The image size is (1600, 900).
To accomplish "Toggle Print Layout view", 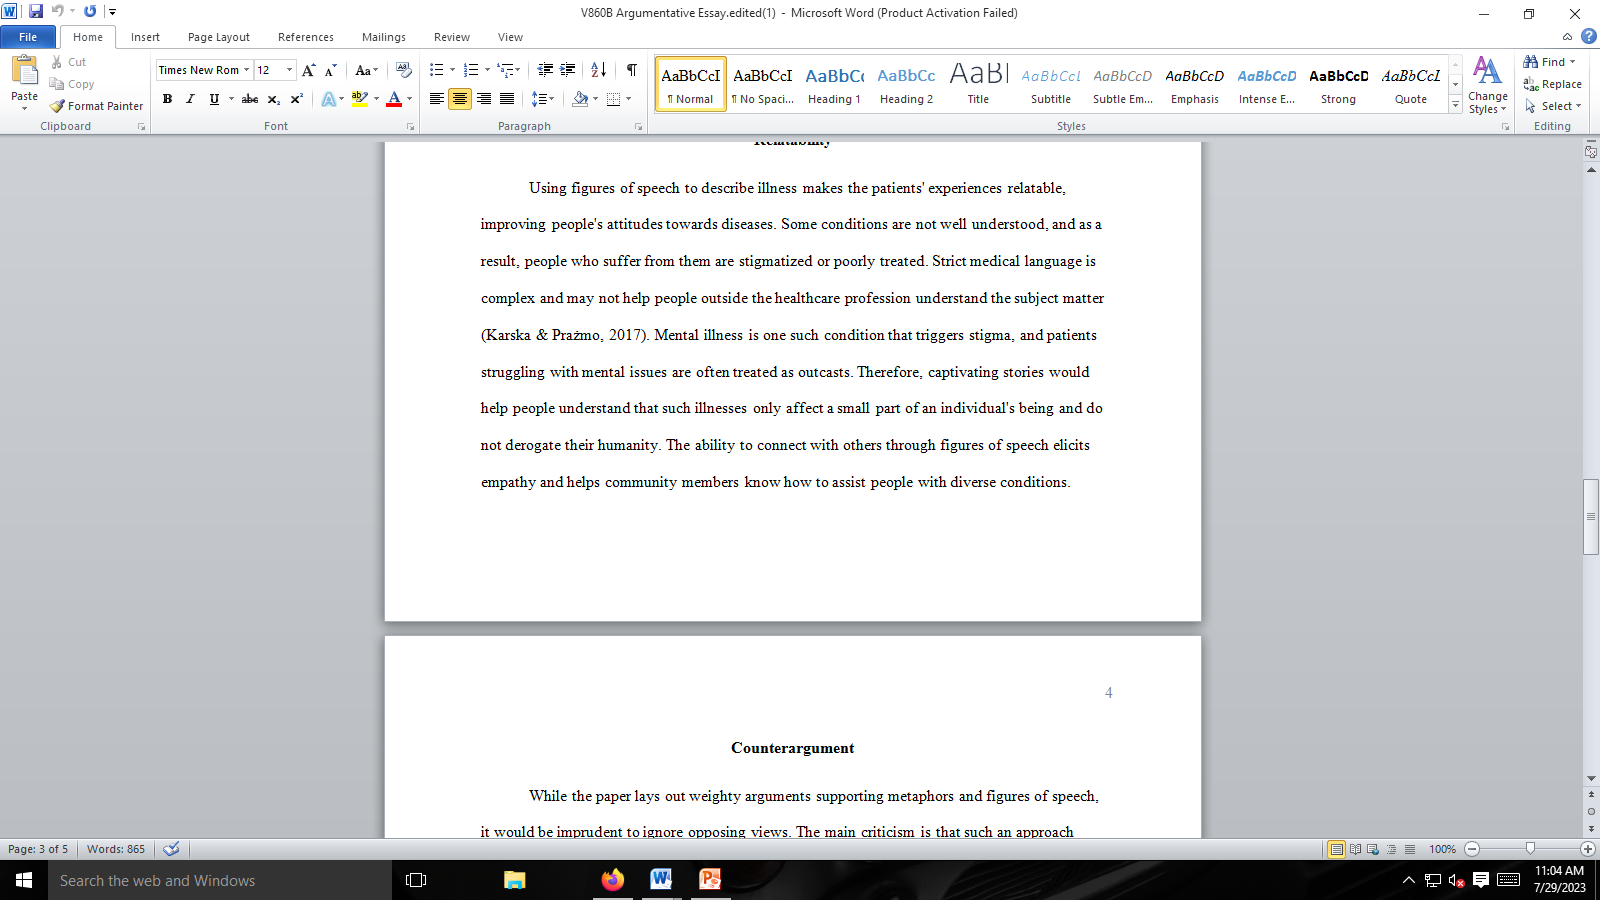I will coord(1337,849).
